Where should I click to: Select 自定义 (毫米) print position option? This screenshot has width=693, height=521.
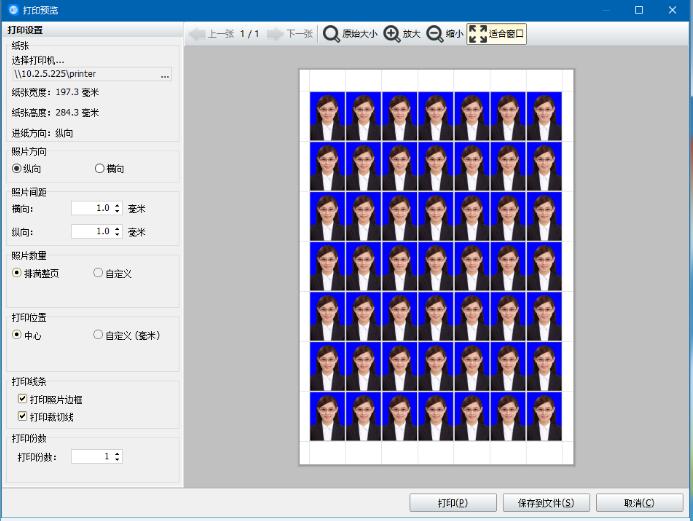pyautogui.click(x=98, y=335)
